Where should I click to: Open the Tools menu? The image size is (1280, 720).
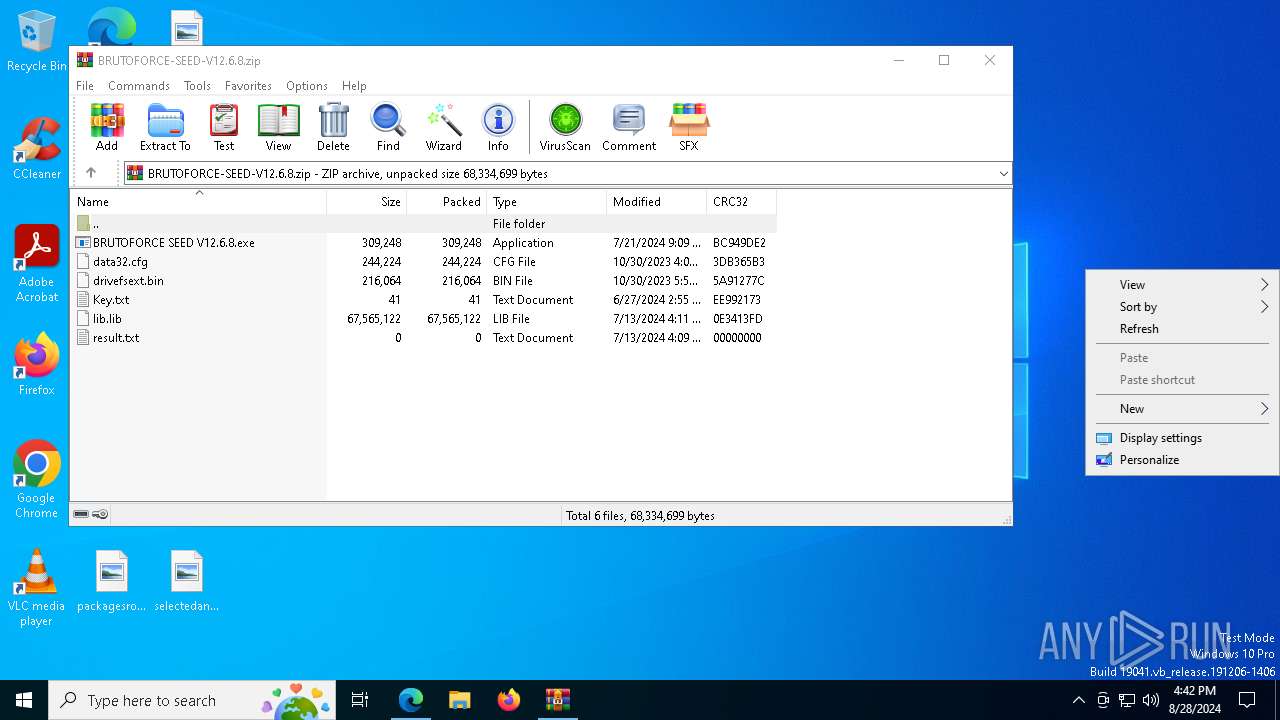(x=197, y=86)
